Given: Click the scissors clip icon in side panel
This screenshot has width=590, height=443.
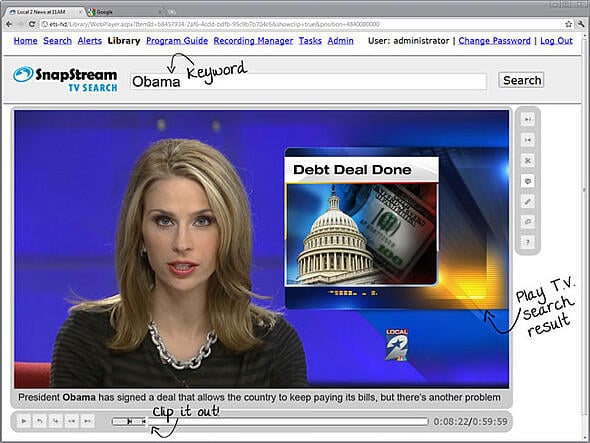Looking at the screenshot, I should (528, 161).
